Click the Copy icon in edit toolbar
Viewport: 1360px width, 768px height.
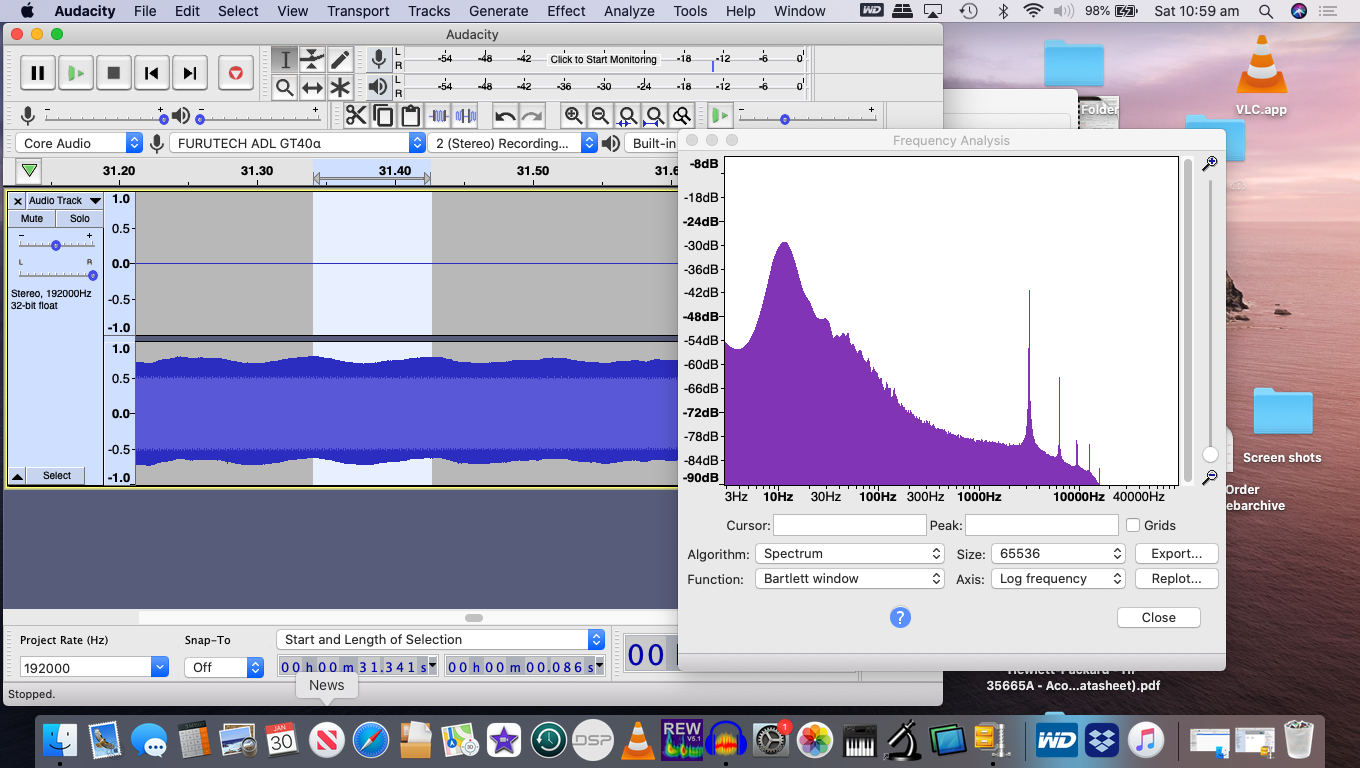point(383,116)
